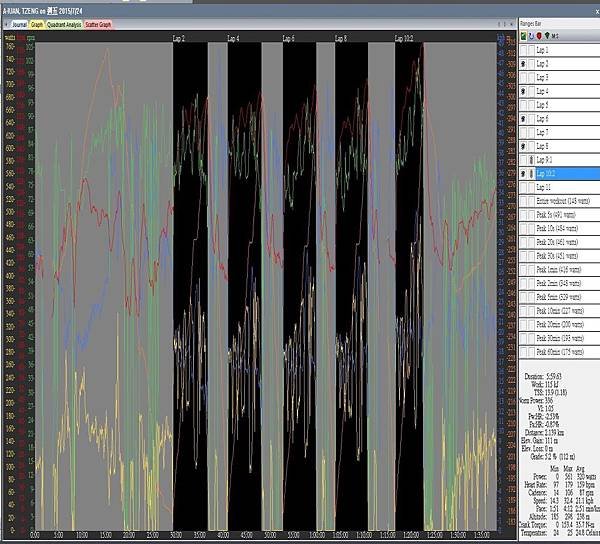Image resolution: width=600 pixels, height=544 pixels.
Task: Click the Ranges Bar panel title
Action: pos(531,24)
